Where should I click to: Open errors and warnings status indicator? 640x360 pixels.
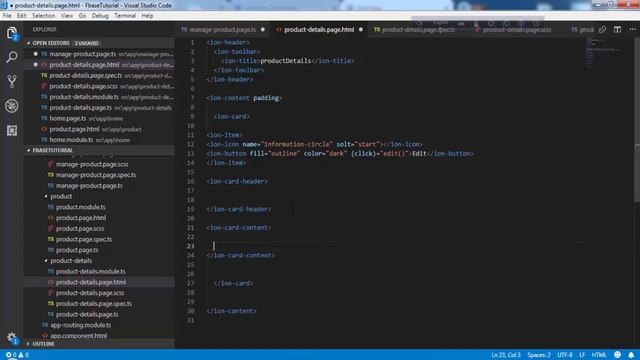coord(17,355)
